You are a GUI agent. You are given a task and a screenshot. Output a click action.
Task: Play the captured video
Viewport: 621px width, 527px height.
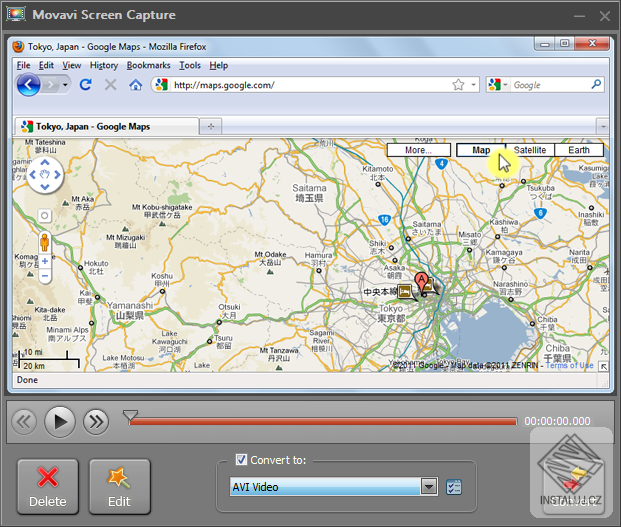point(60,421)
